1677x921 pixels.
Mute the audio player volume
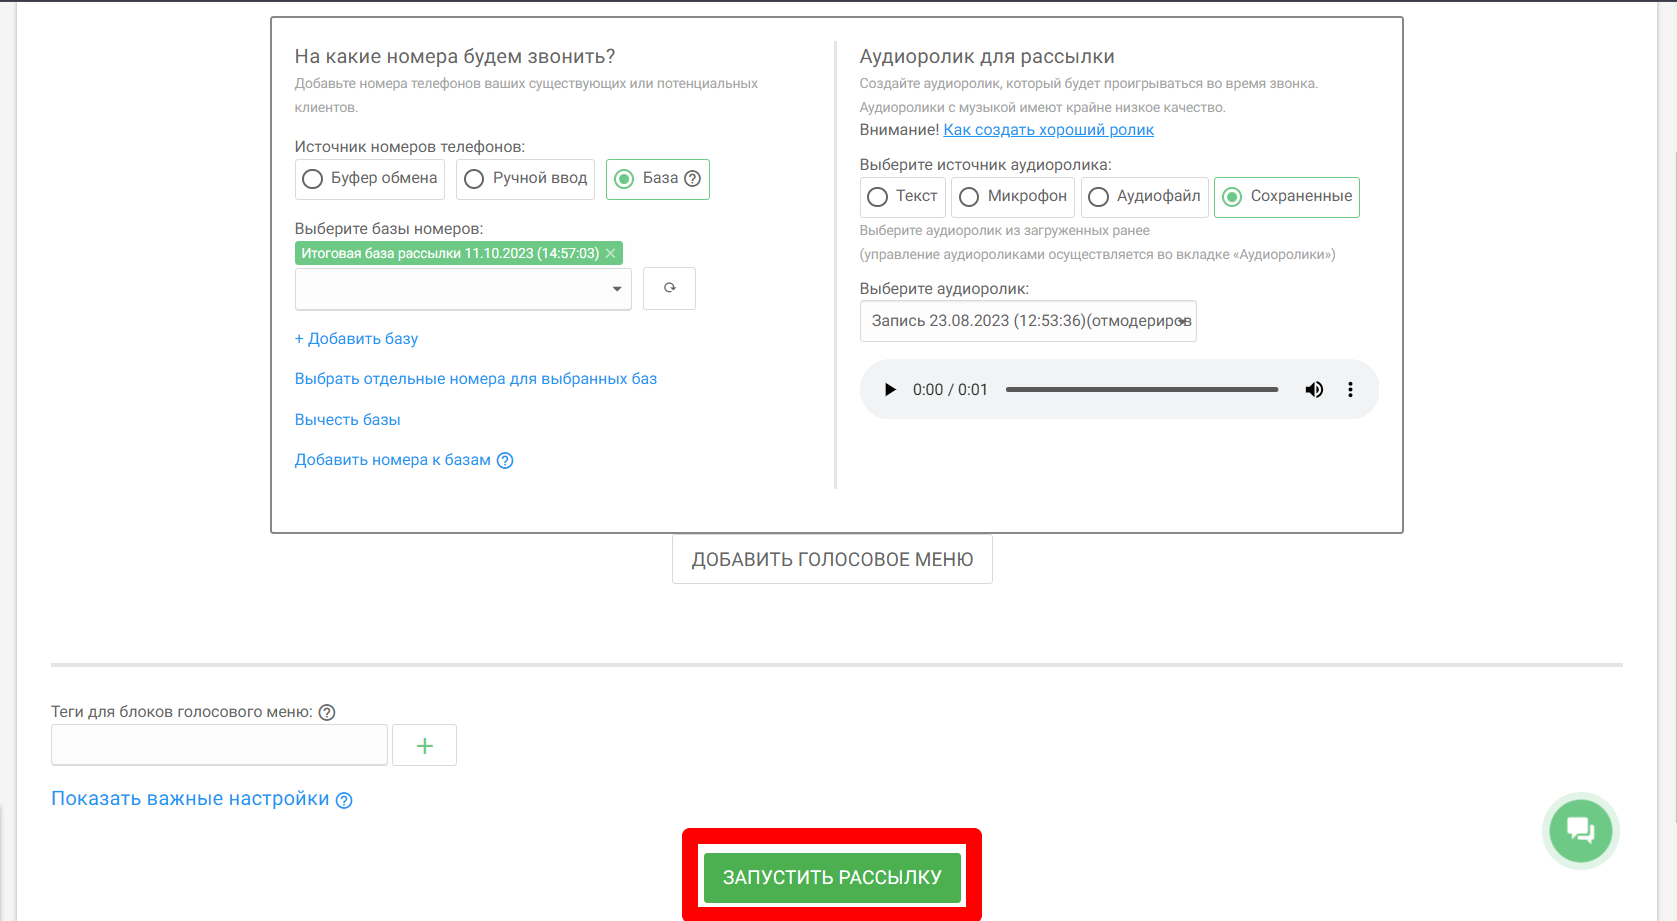(x=1314, y=390)
